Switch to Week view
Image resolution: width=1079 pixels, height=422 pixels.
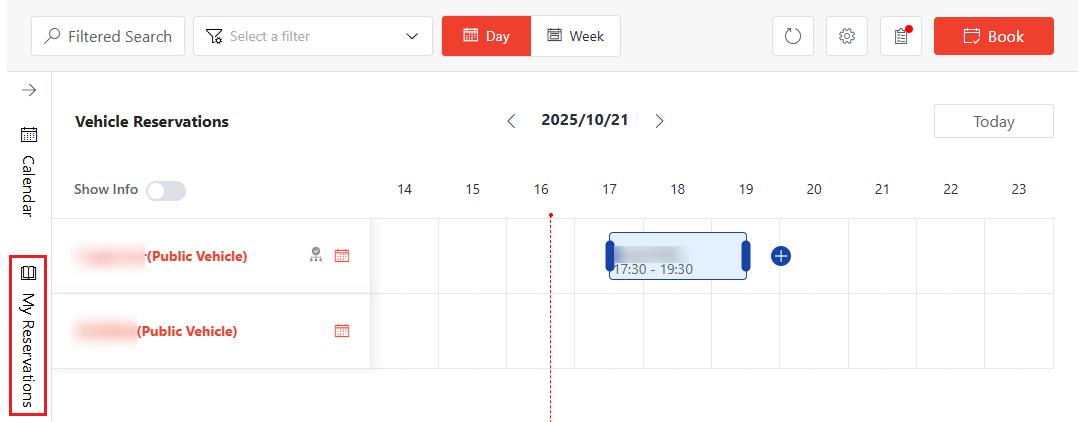point(575,36)
